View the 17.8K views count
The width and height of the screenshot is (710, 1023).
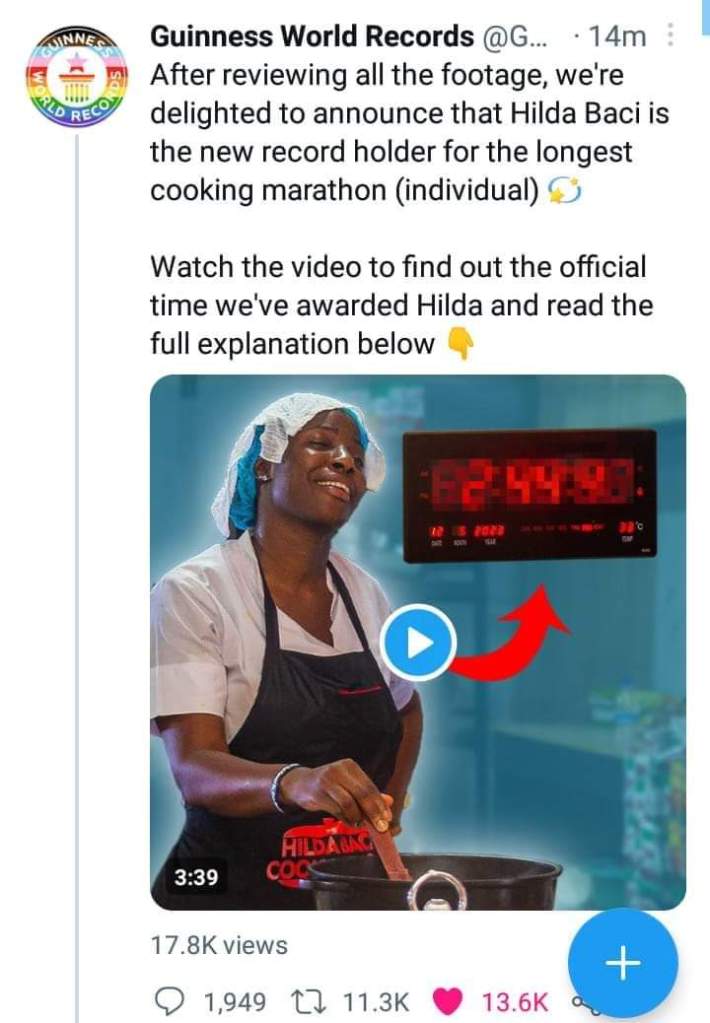[x=219, y=945]
